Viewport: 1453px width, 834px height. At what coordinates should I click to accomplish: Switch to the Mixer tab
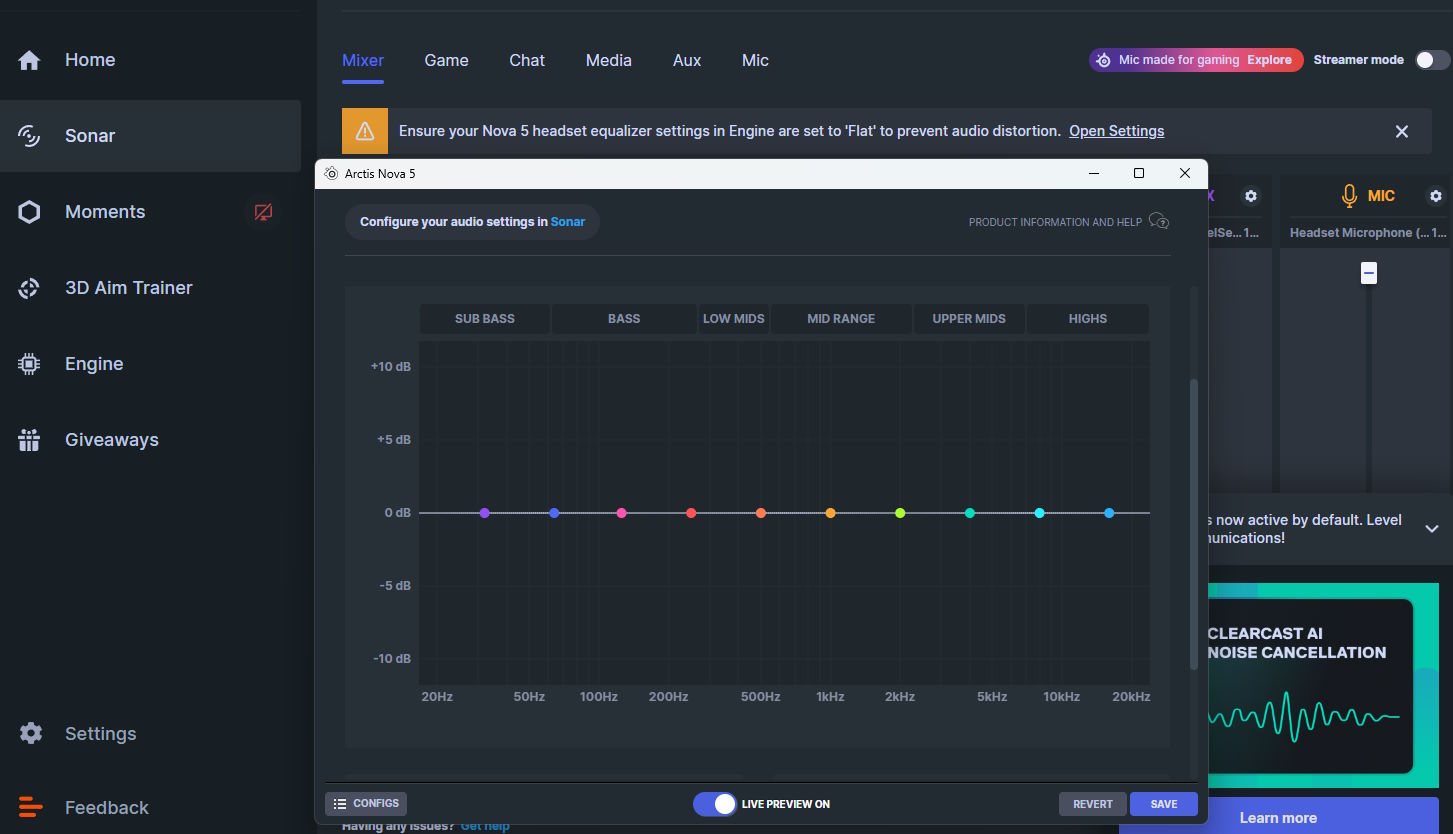363,60
